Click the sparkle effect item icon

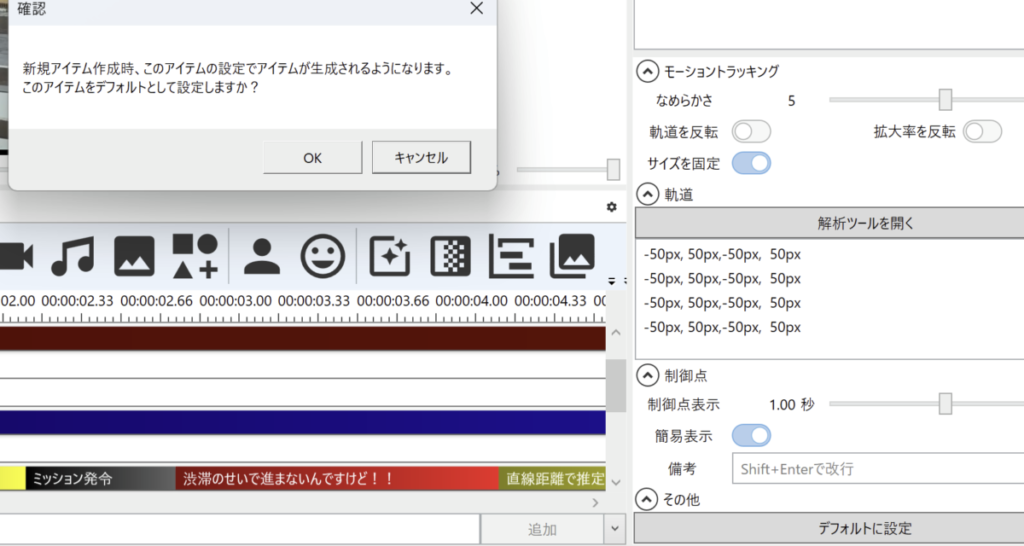[390, 257]
